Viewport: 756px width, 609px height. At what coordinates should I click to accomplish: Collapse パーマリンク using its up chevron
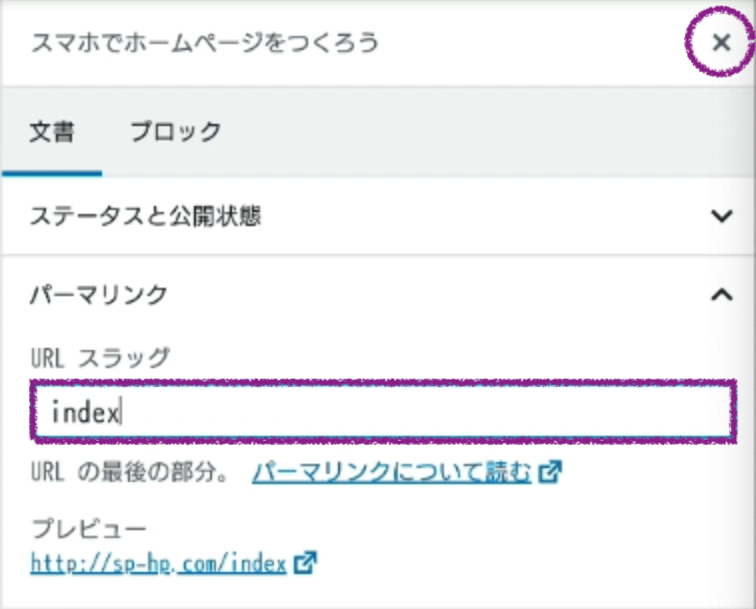[721, 294]
